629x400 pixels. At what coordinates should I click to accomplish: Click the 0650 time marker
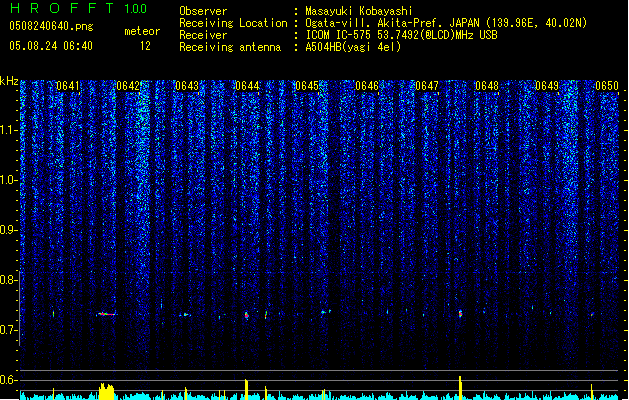pyautogui.click(x=607, y=86)
